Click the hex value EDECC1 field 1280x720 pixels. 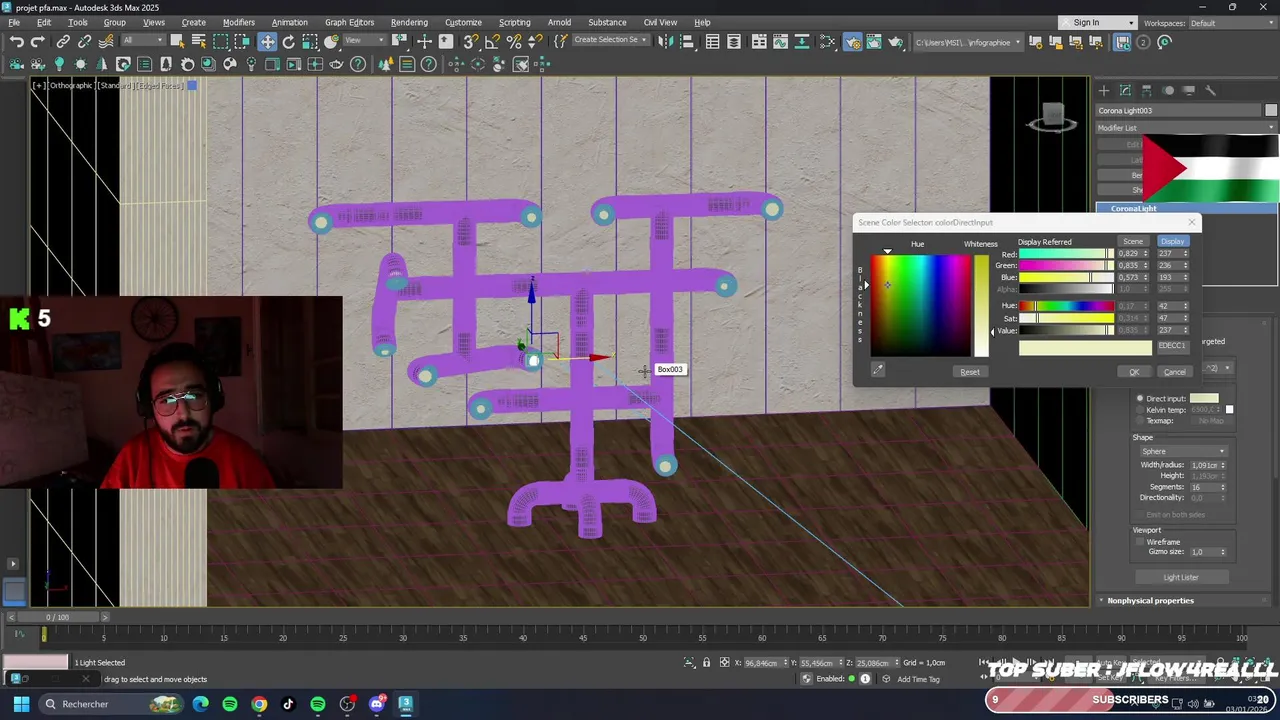pos(1172,346)
